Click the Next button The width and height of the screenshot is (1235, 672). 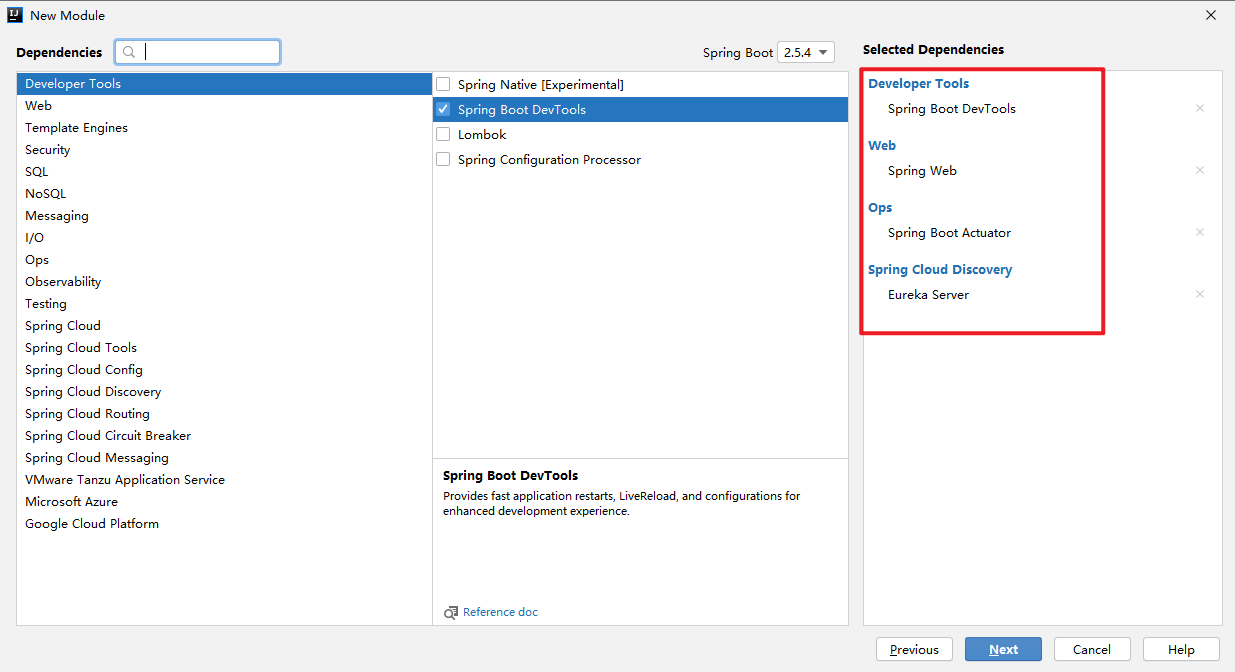pyautogui.click(x=1003, y=649)
